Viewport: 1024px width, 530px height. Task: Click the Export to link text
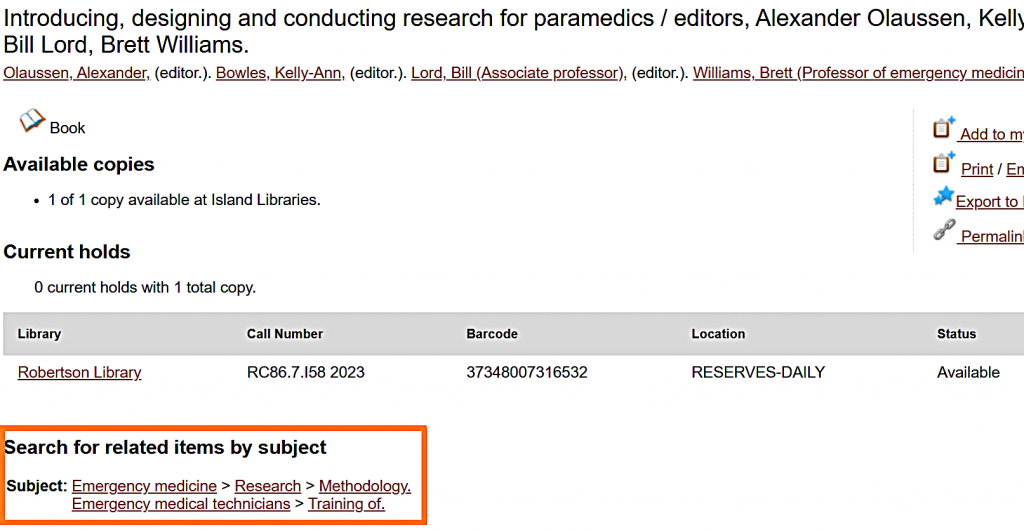[989, 202]
